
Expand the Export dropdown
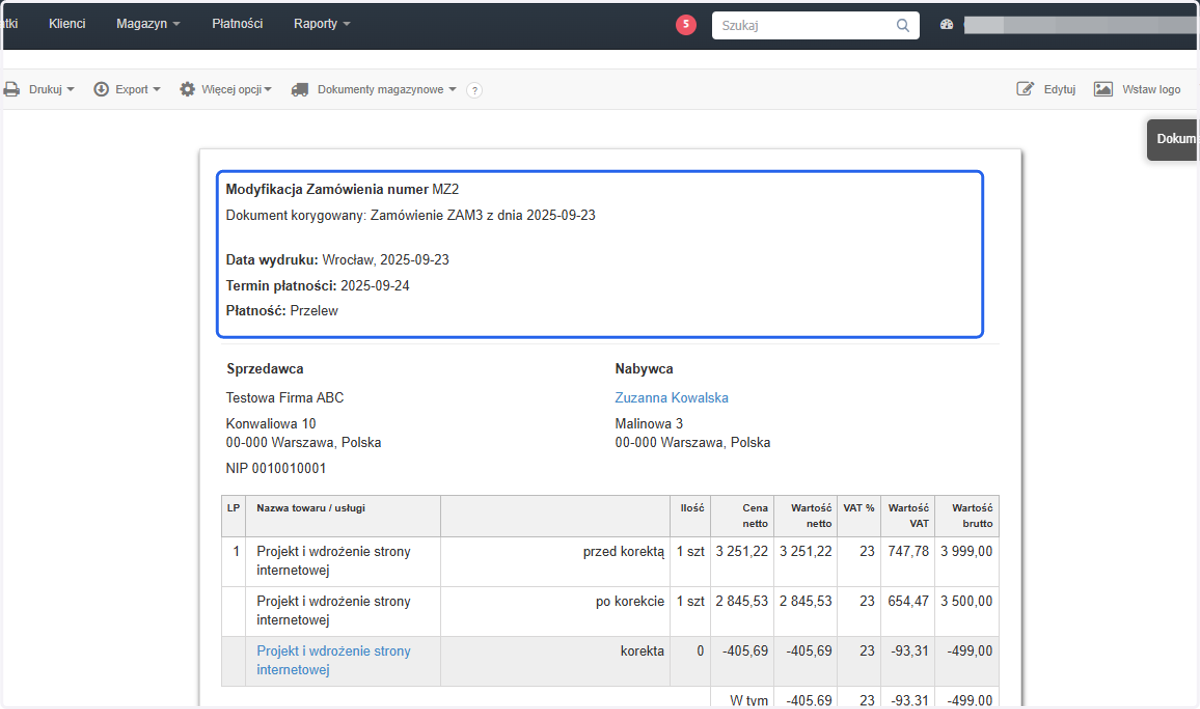coord(138,89)
